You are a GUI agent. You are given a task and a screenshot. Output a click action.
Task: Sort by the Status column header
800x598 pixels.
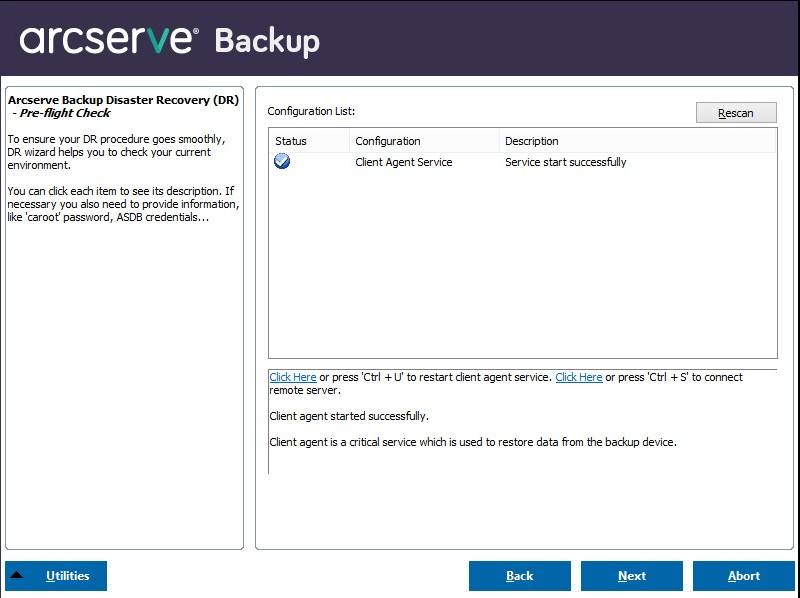point(291,141)
